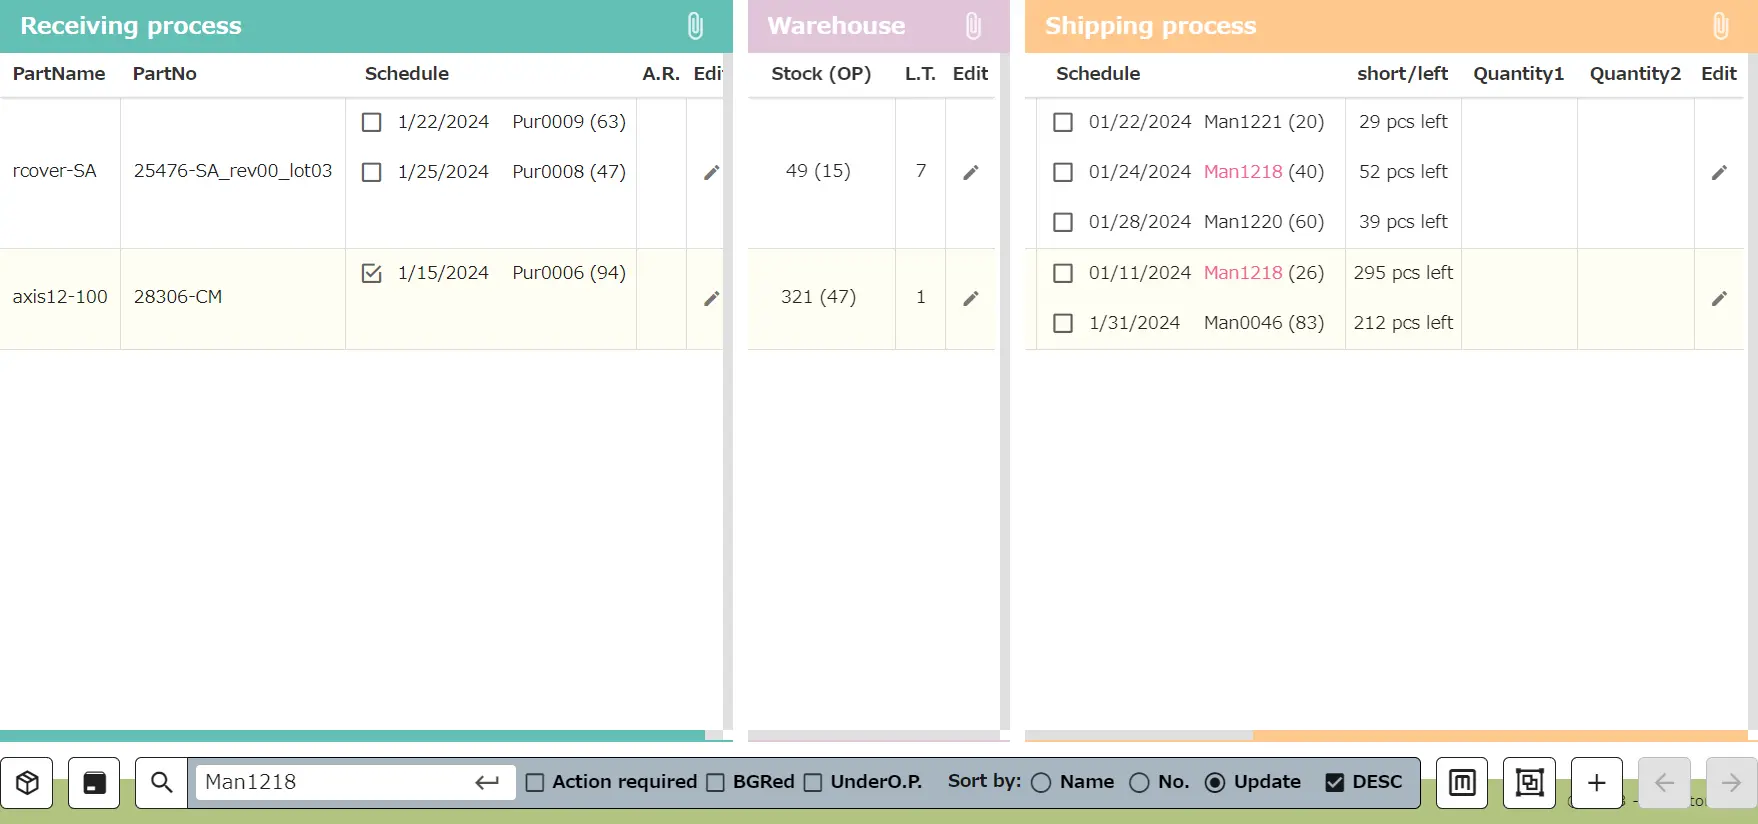Check the Pur0009 (63) schedule checkbox

coord(371,122)
